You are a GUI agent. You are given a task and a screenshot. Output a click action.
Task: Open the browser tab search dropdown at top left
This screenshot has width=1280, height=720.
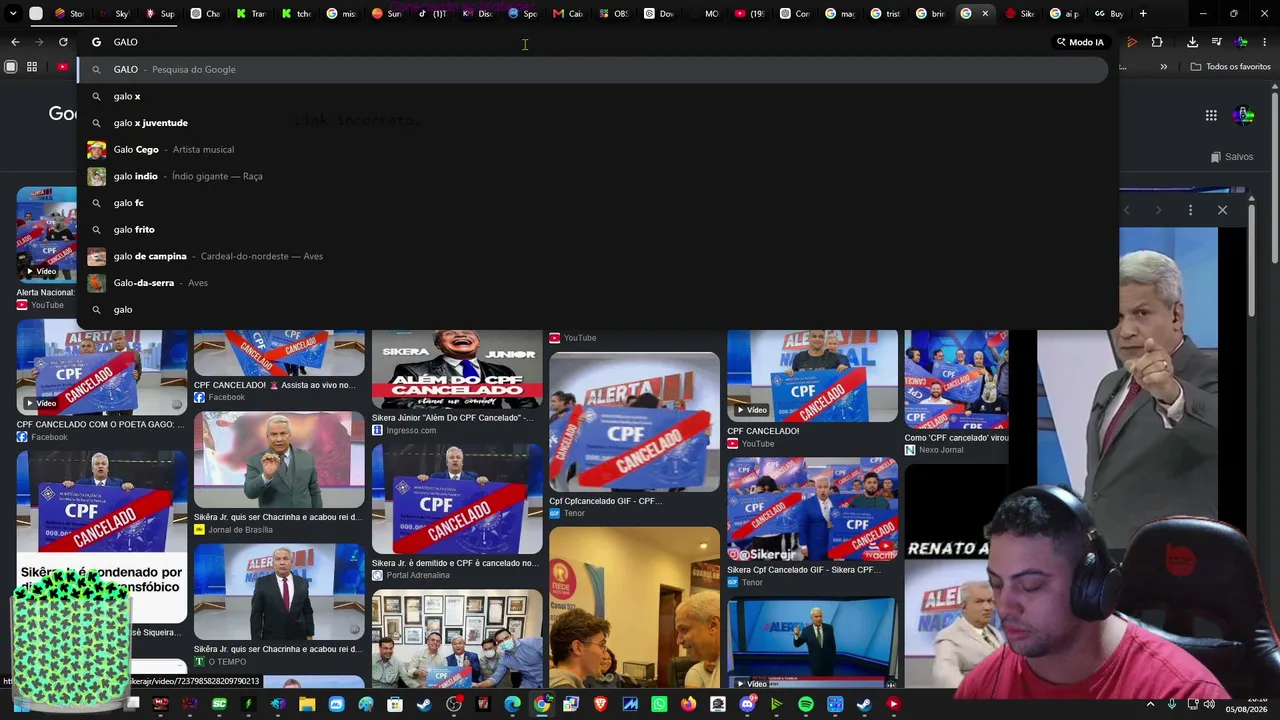coord(13,14)
